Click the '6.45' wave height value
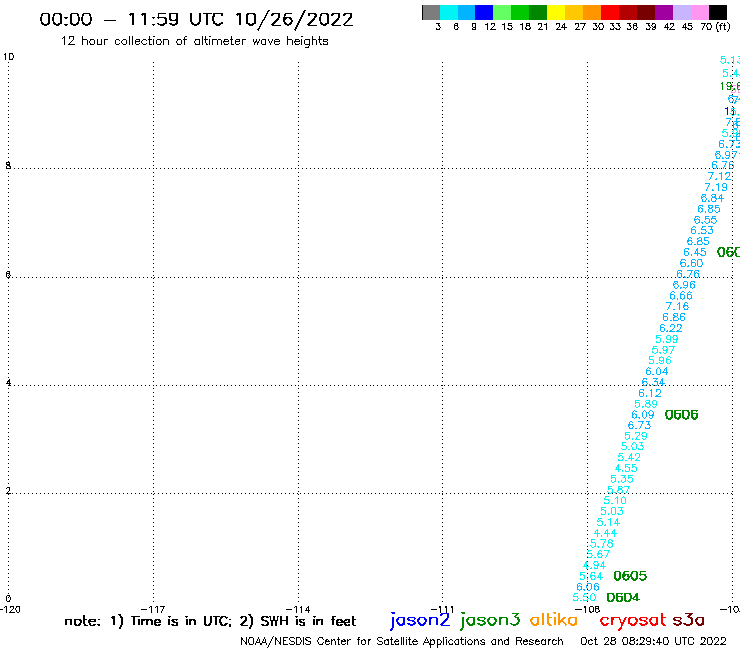Viewport: 740px width, 650px height. (x=695, y=253)
